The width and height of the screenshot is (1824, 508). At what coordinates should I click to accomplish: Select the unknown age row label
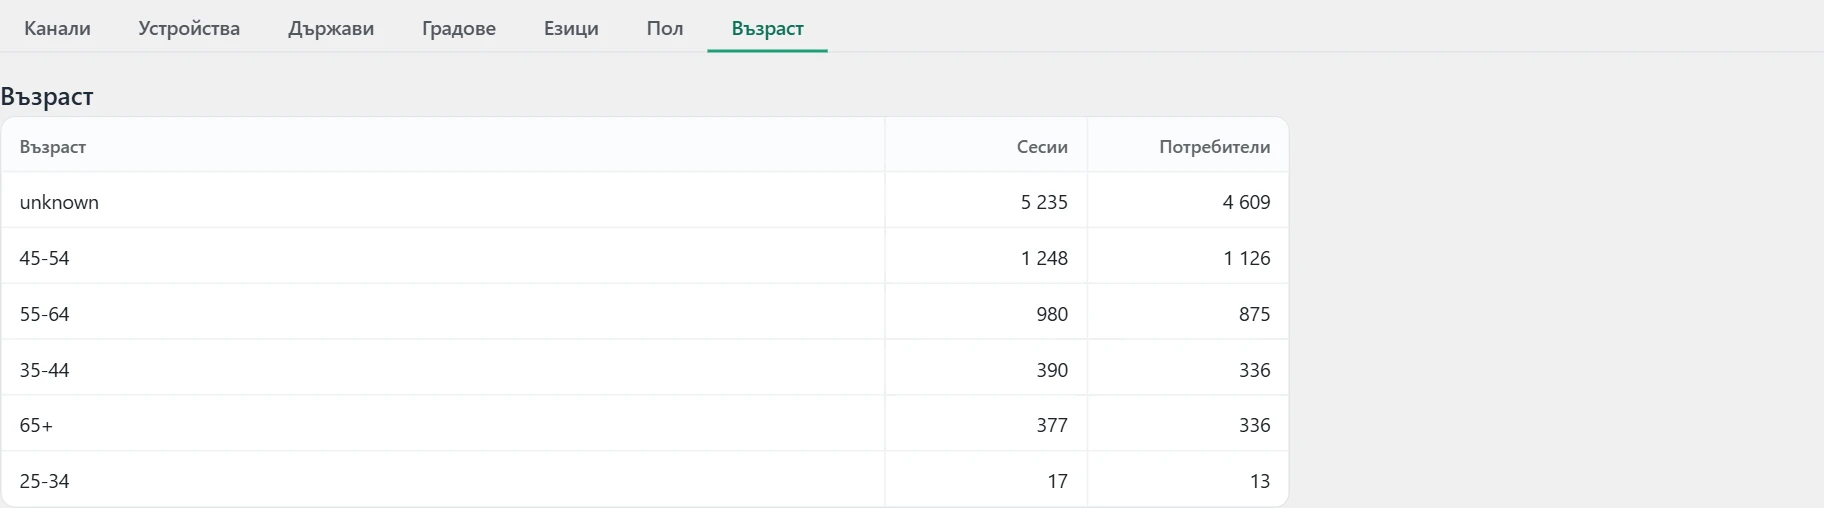click(59, 202)
